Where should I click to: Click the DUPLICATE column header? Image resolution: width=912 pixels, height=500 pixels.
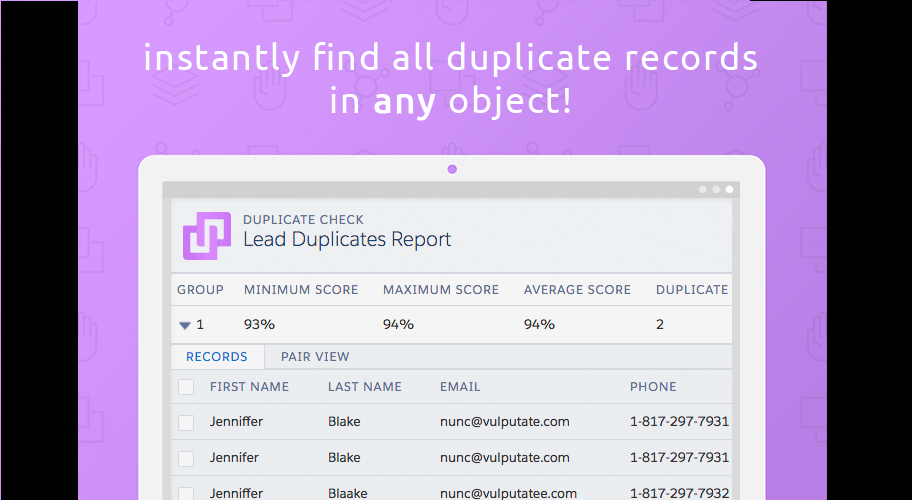pyautogui.click(x=692, y=290)
